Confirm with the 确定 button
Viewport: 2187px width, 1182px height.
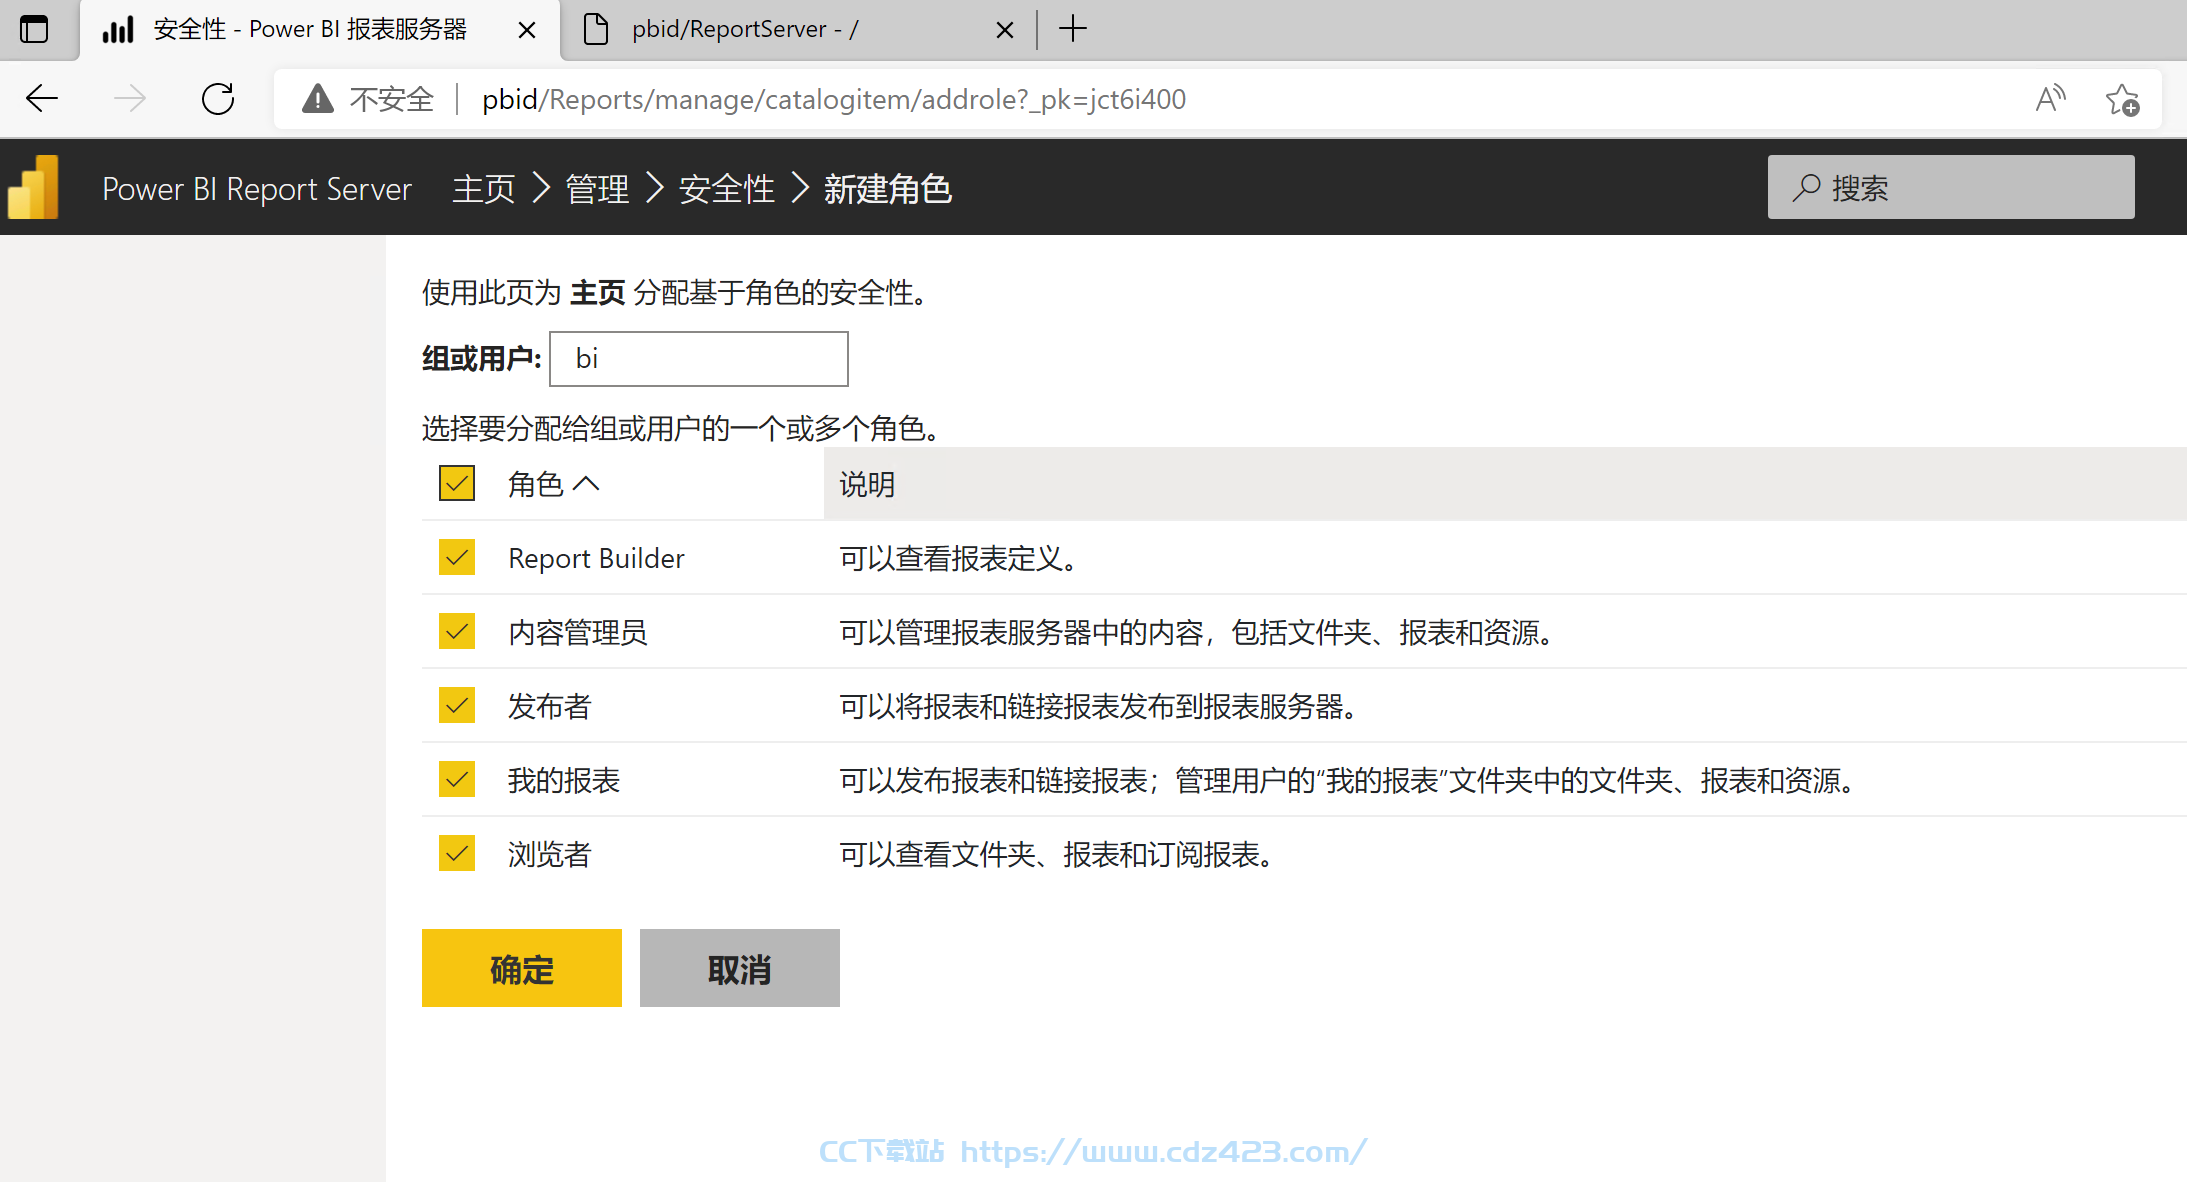(x=522, y=968)
